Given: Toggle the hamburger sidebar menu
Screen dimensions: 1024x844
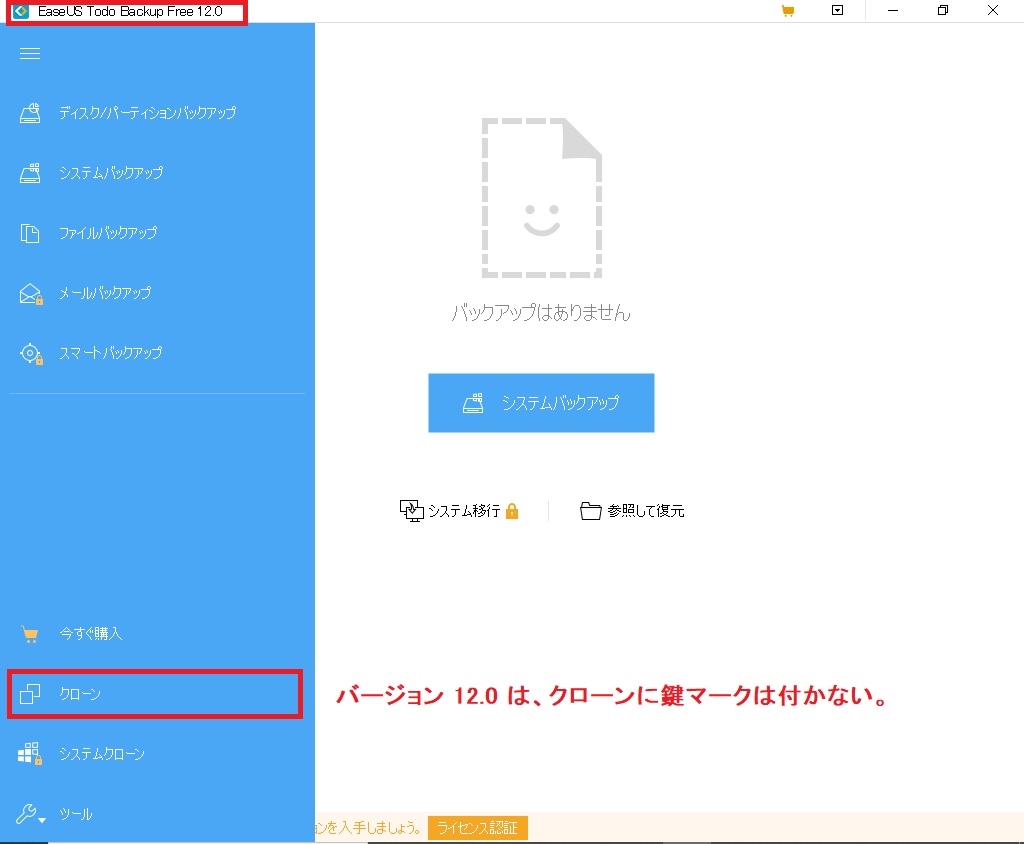Looking at the screenshot, I should [30, 54].
